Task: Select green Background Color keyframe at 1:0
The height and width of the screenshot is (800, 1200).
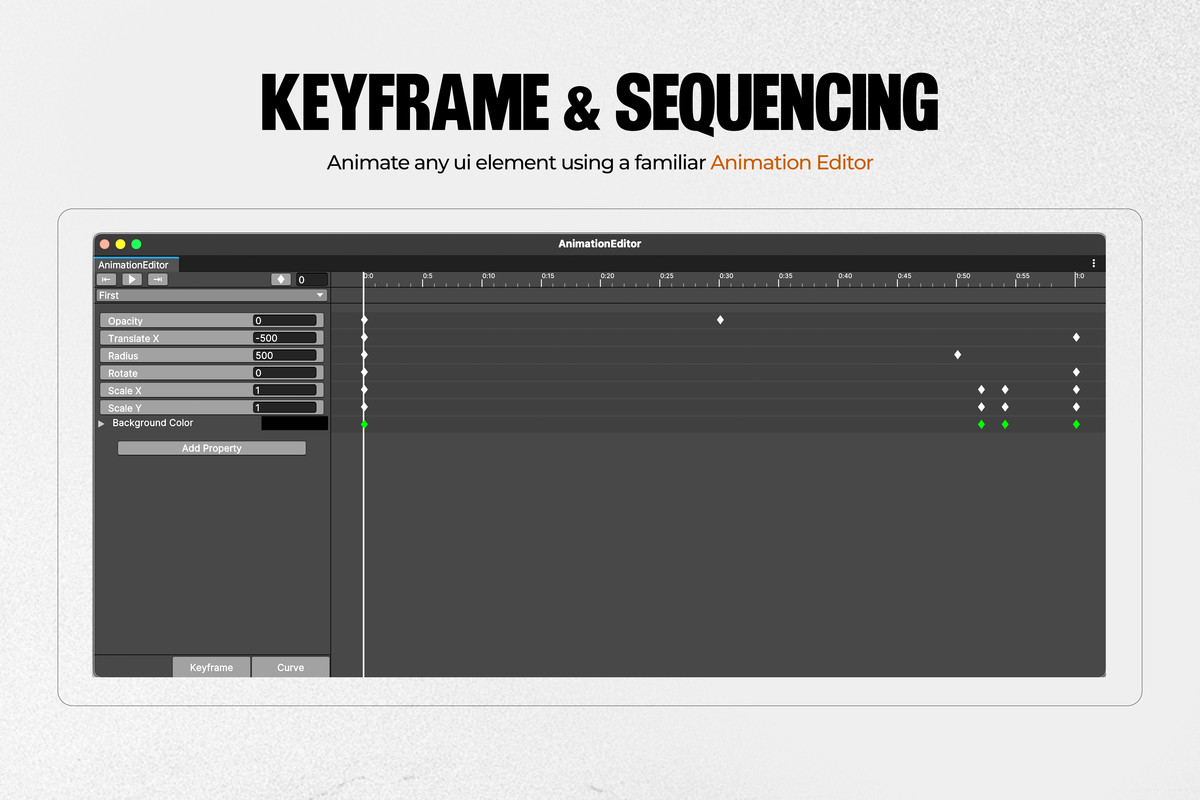Action: click(1076, 424)
